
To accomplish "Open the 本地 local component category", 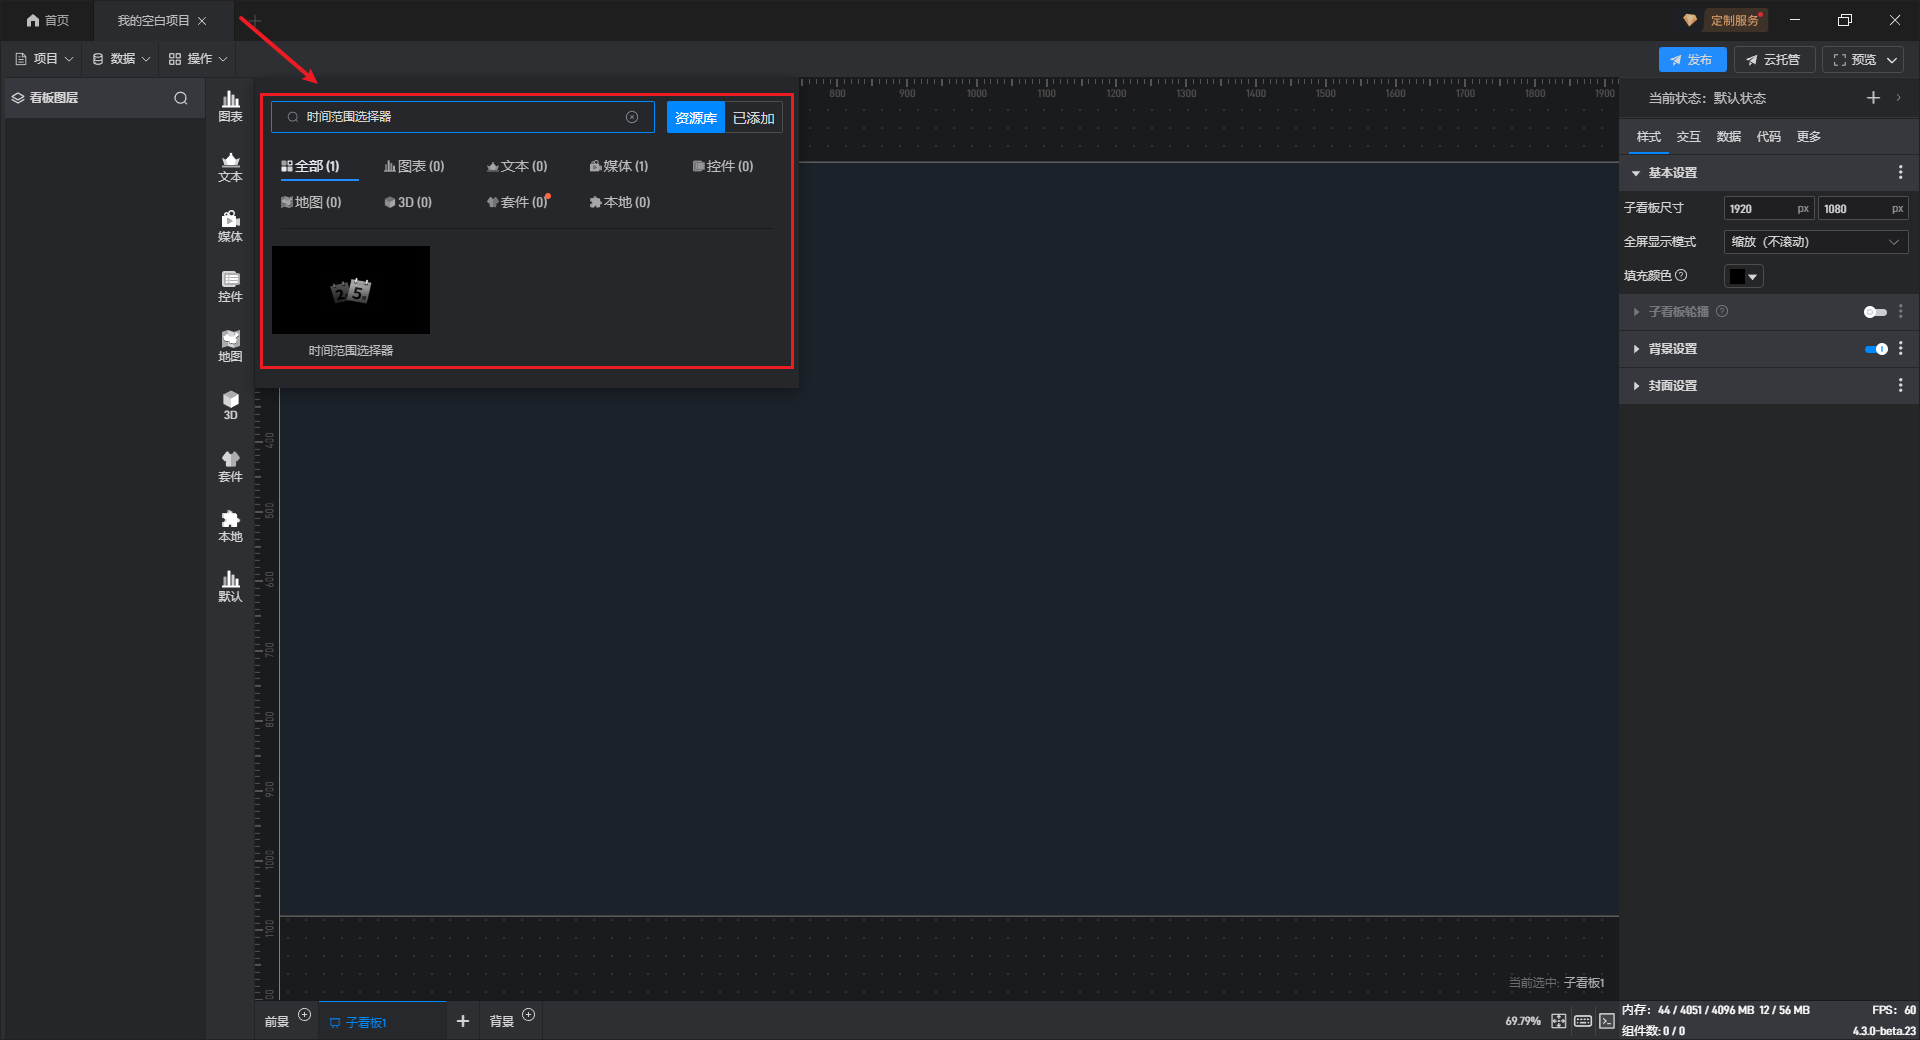I will (x=230, y=526).
